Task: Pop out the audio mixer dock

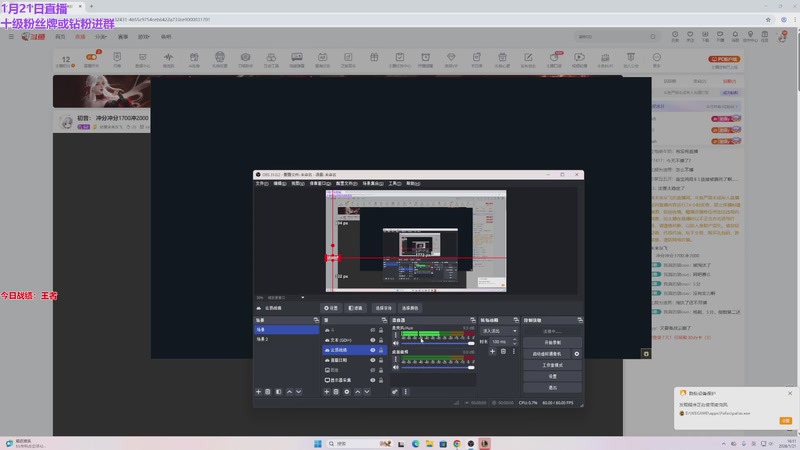Action: coord(472,320)
